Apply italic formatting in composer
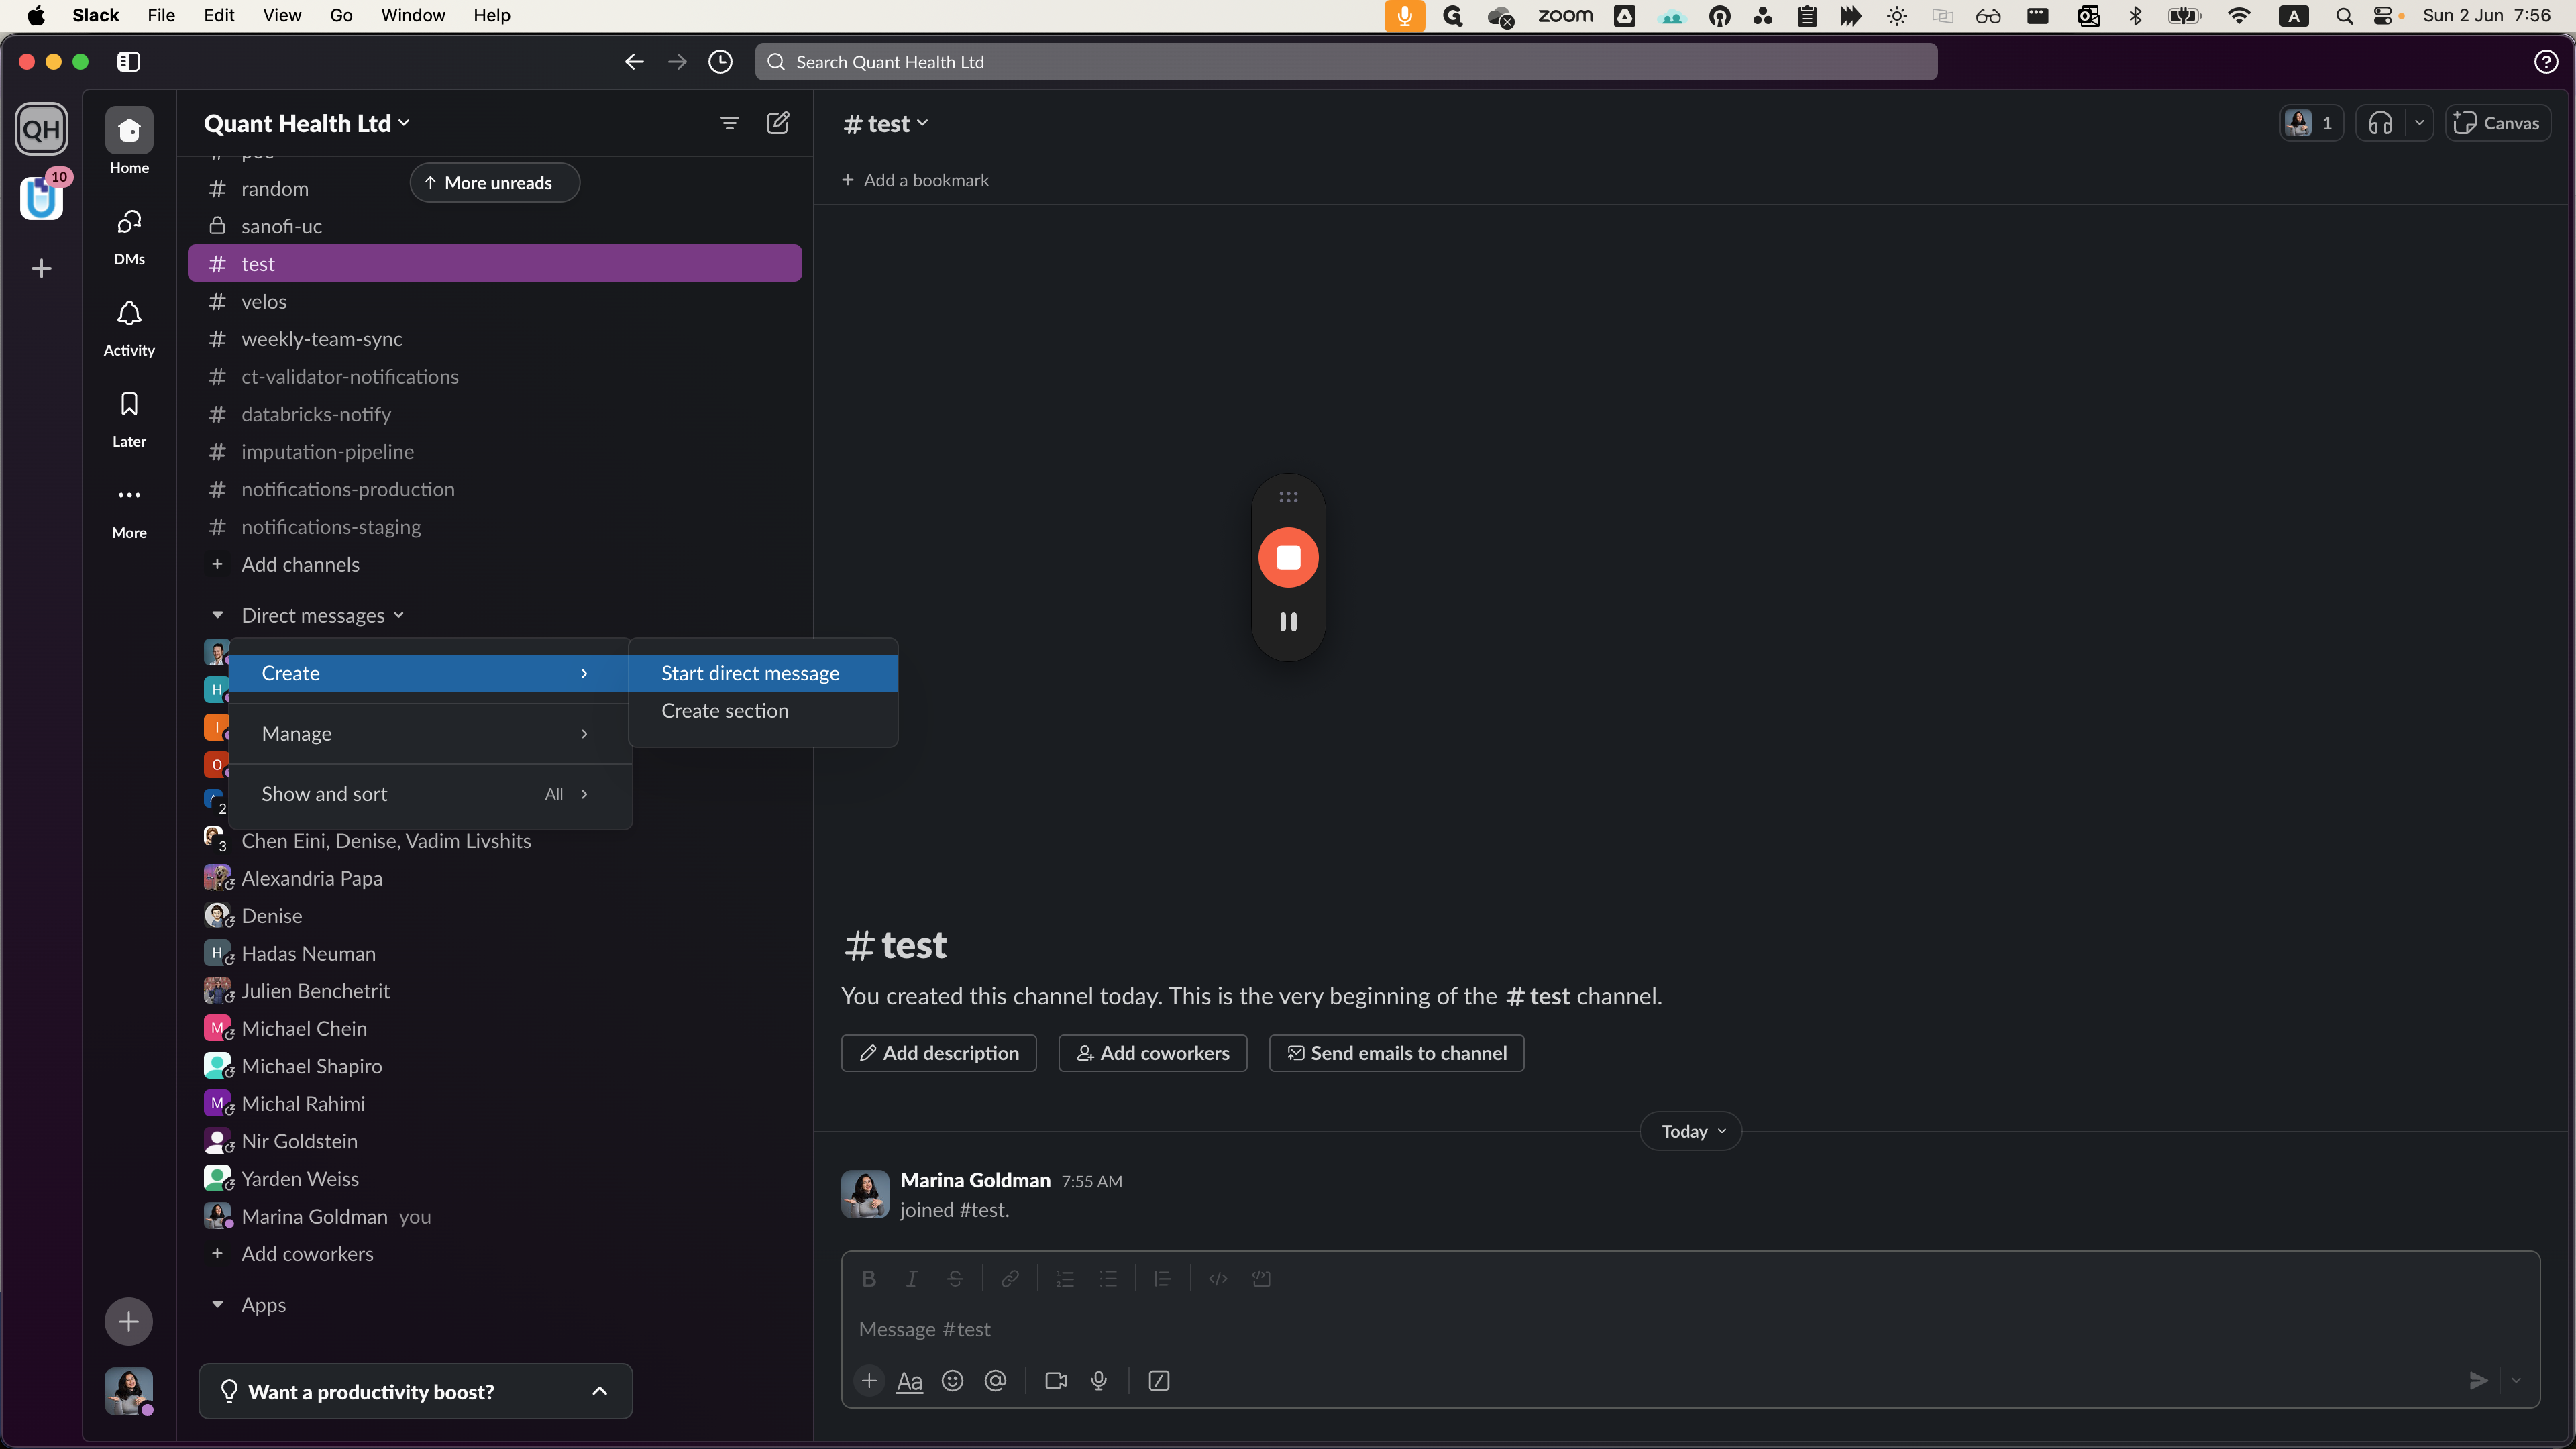The width and height of the screenshot is (2576, 1449). (912, 1279)
